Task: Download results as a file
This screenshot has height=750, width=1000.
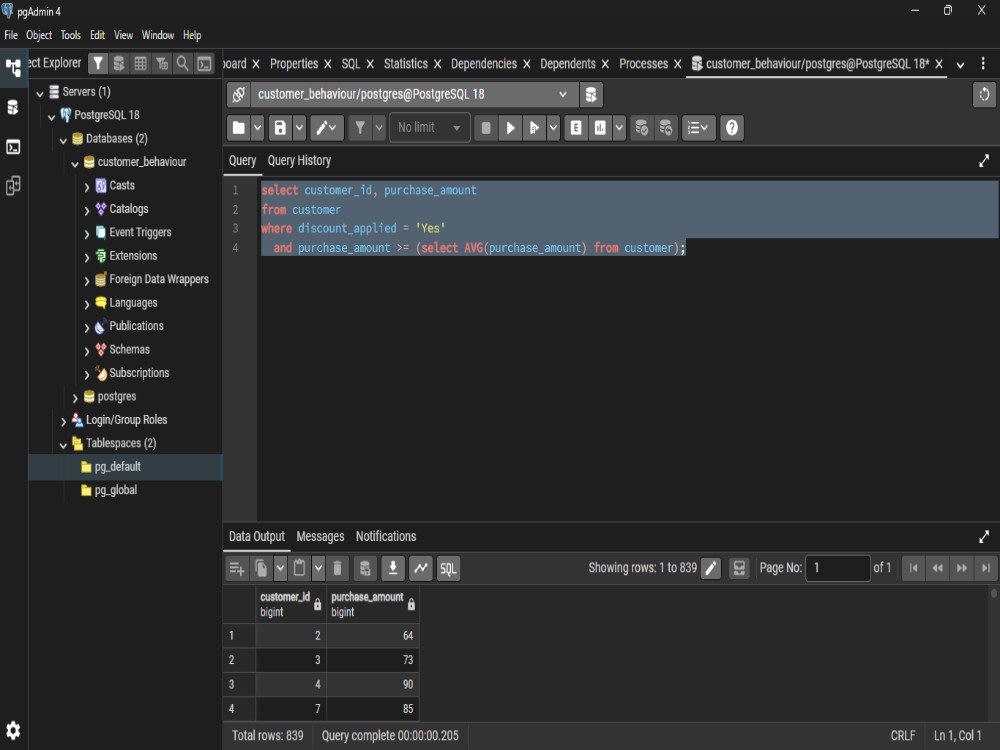Action: [x=393, y=568]
